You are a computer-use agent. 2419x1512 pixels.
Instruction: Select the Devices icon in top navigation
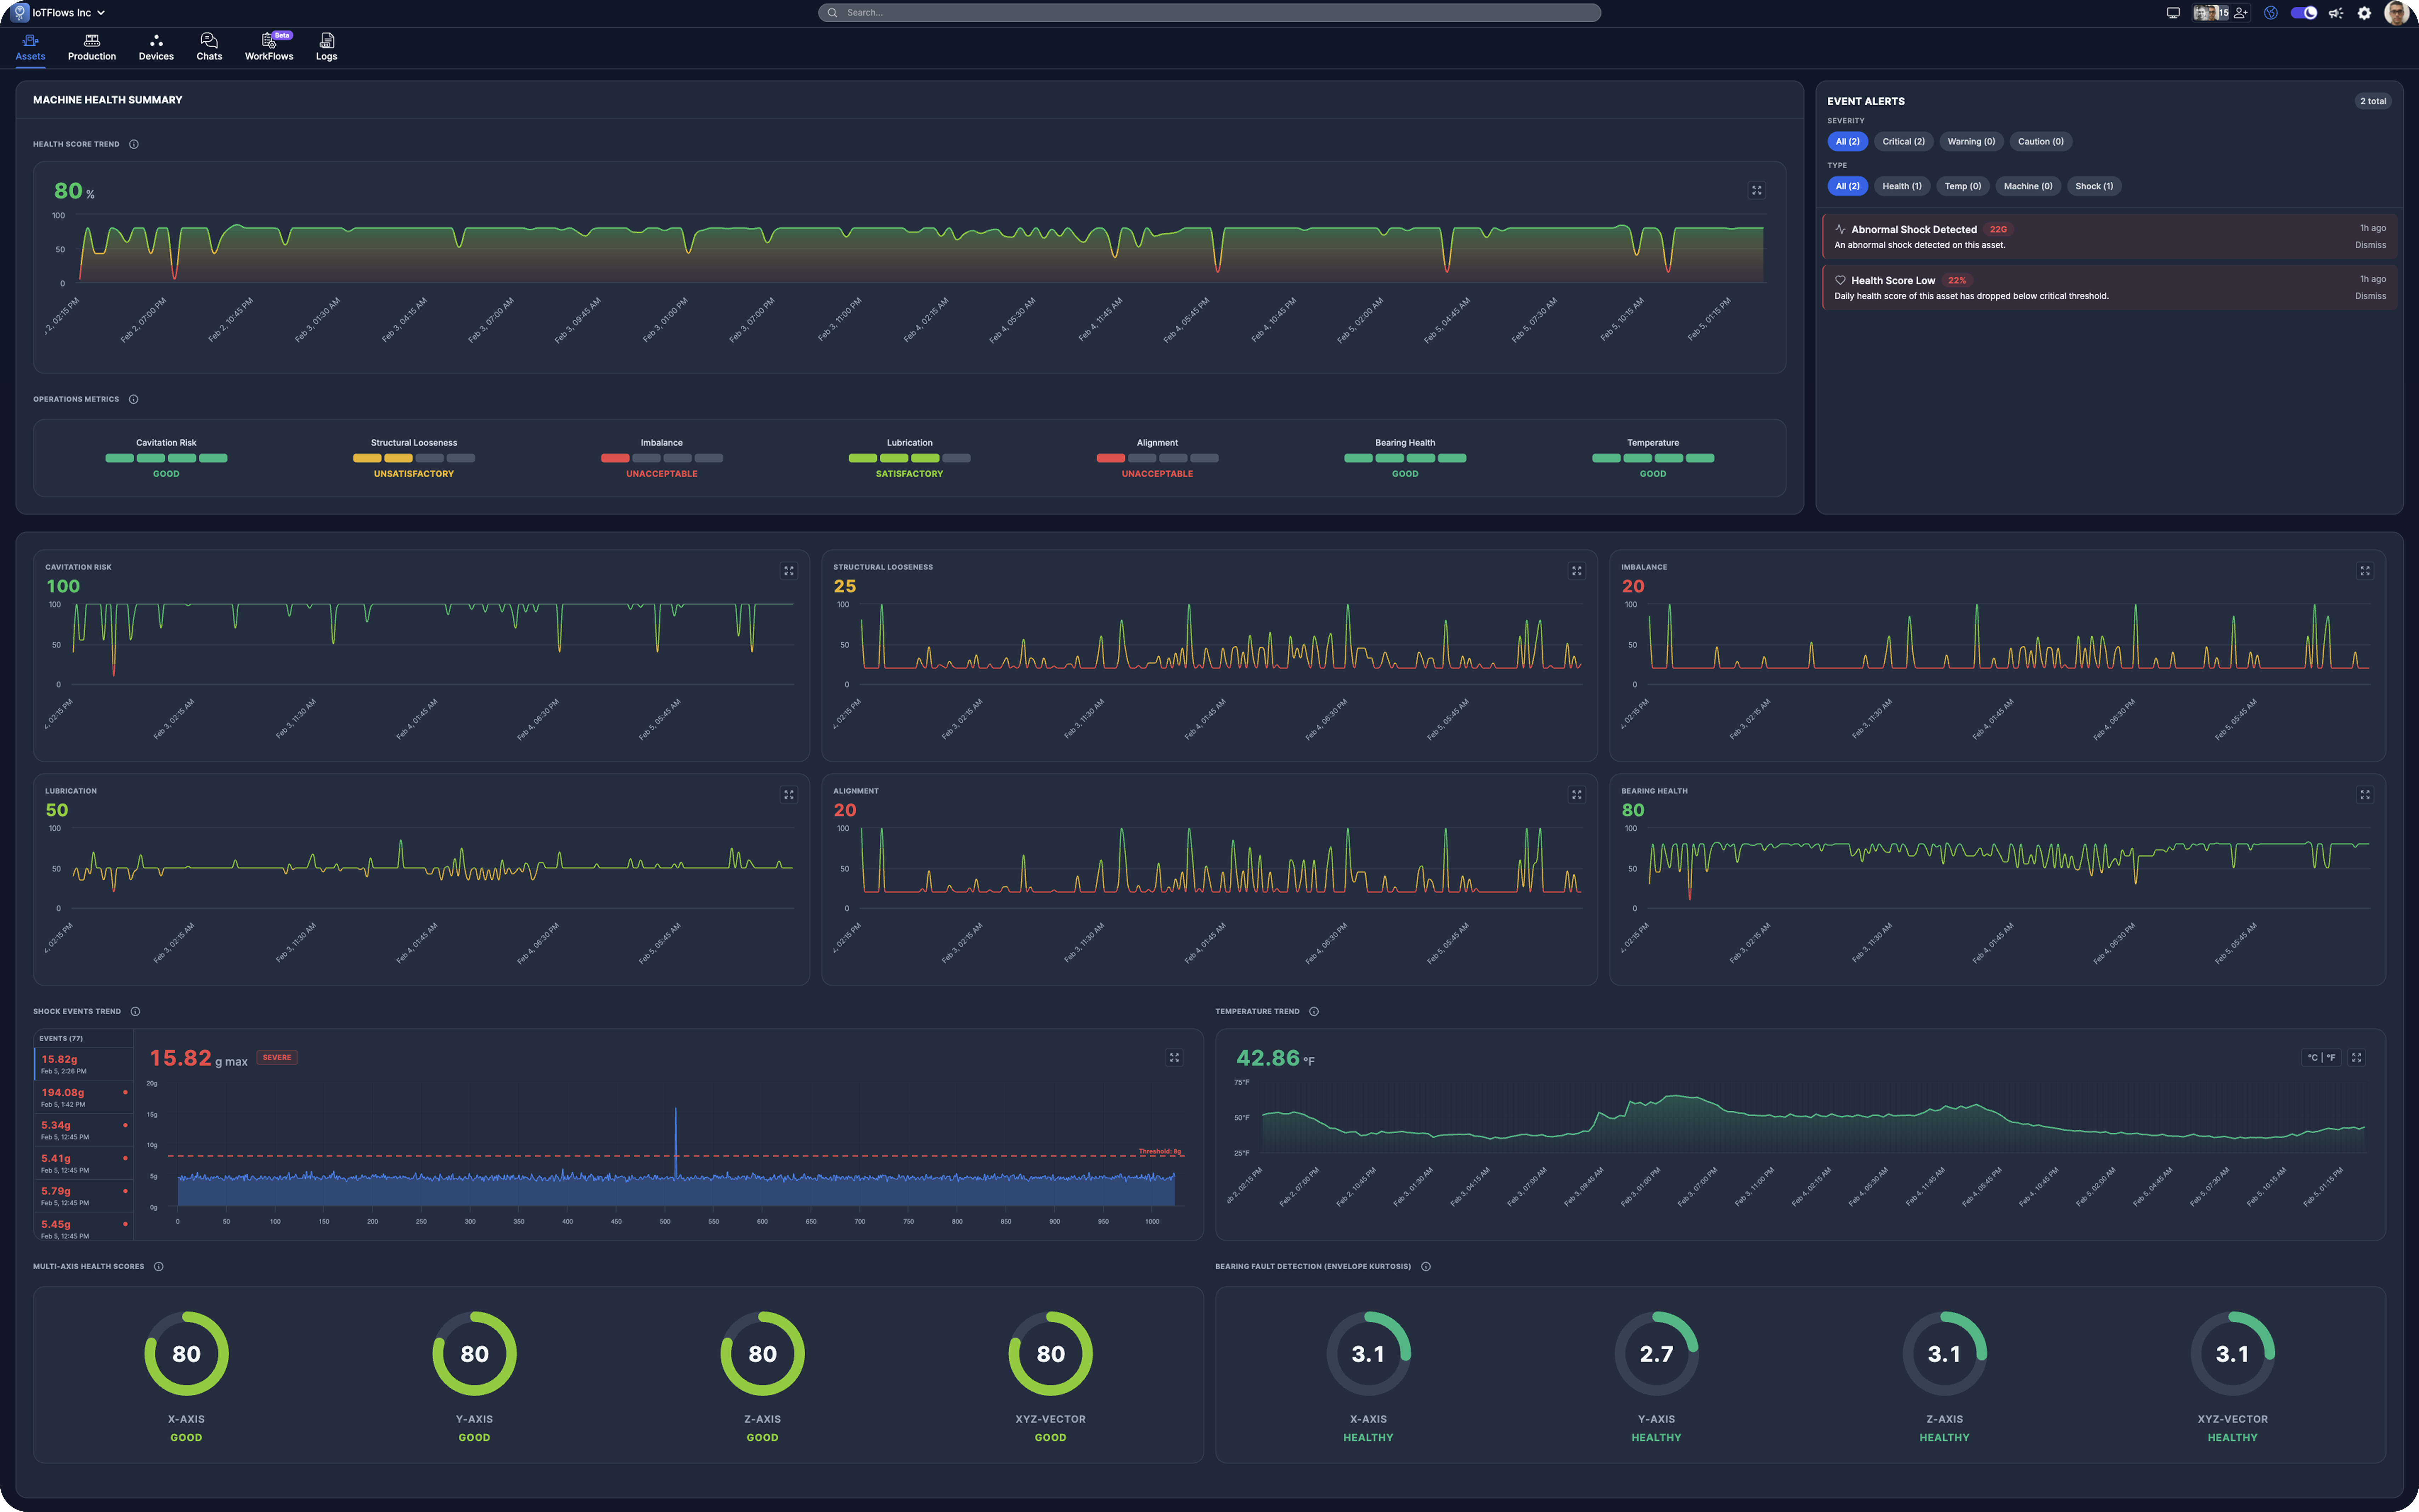coord(155,46)
